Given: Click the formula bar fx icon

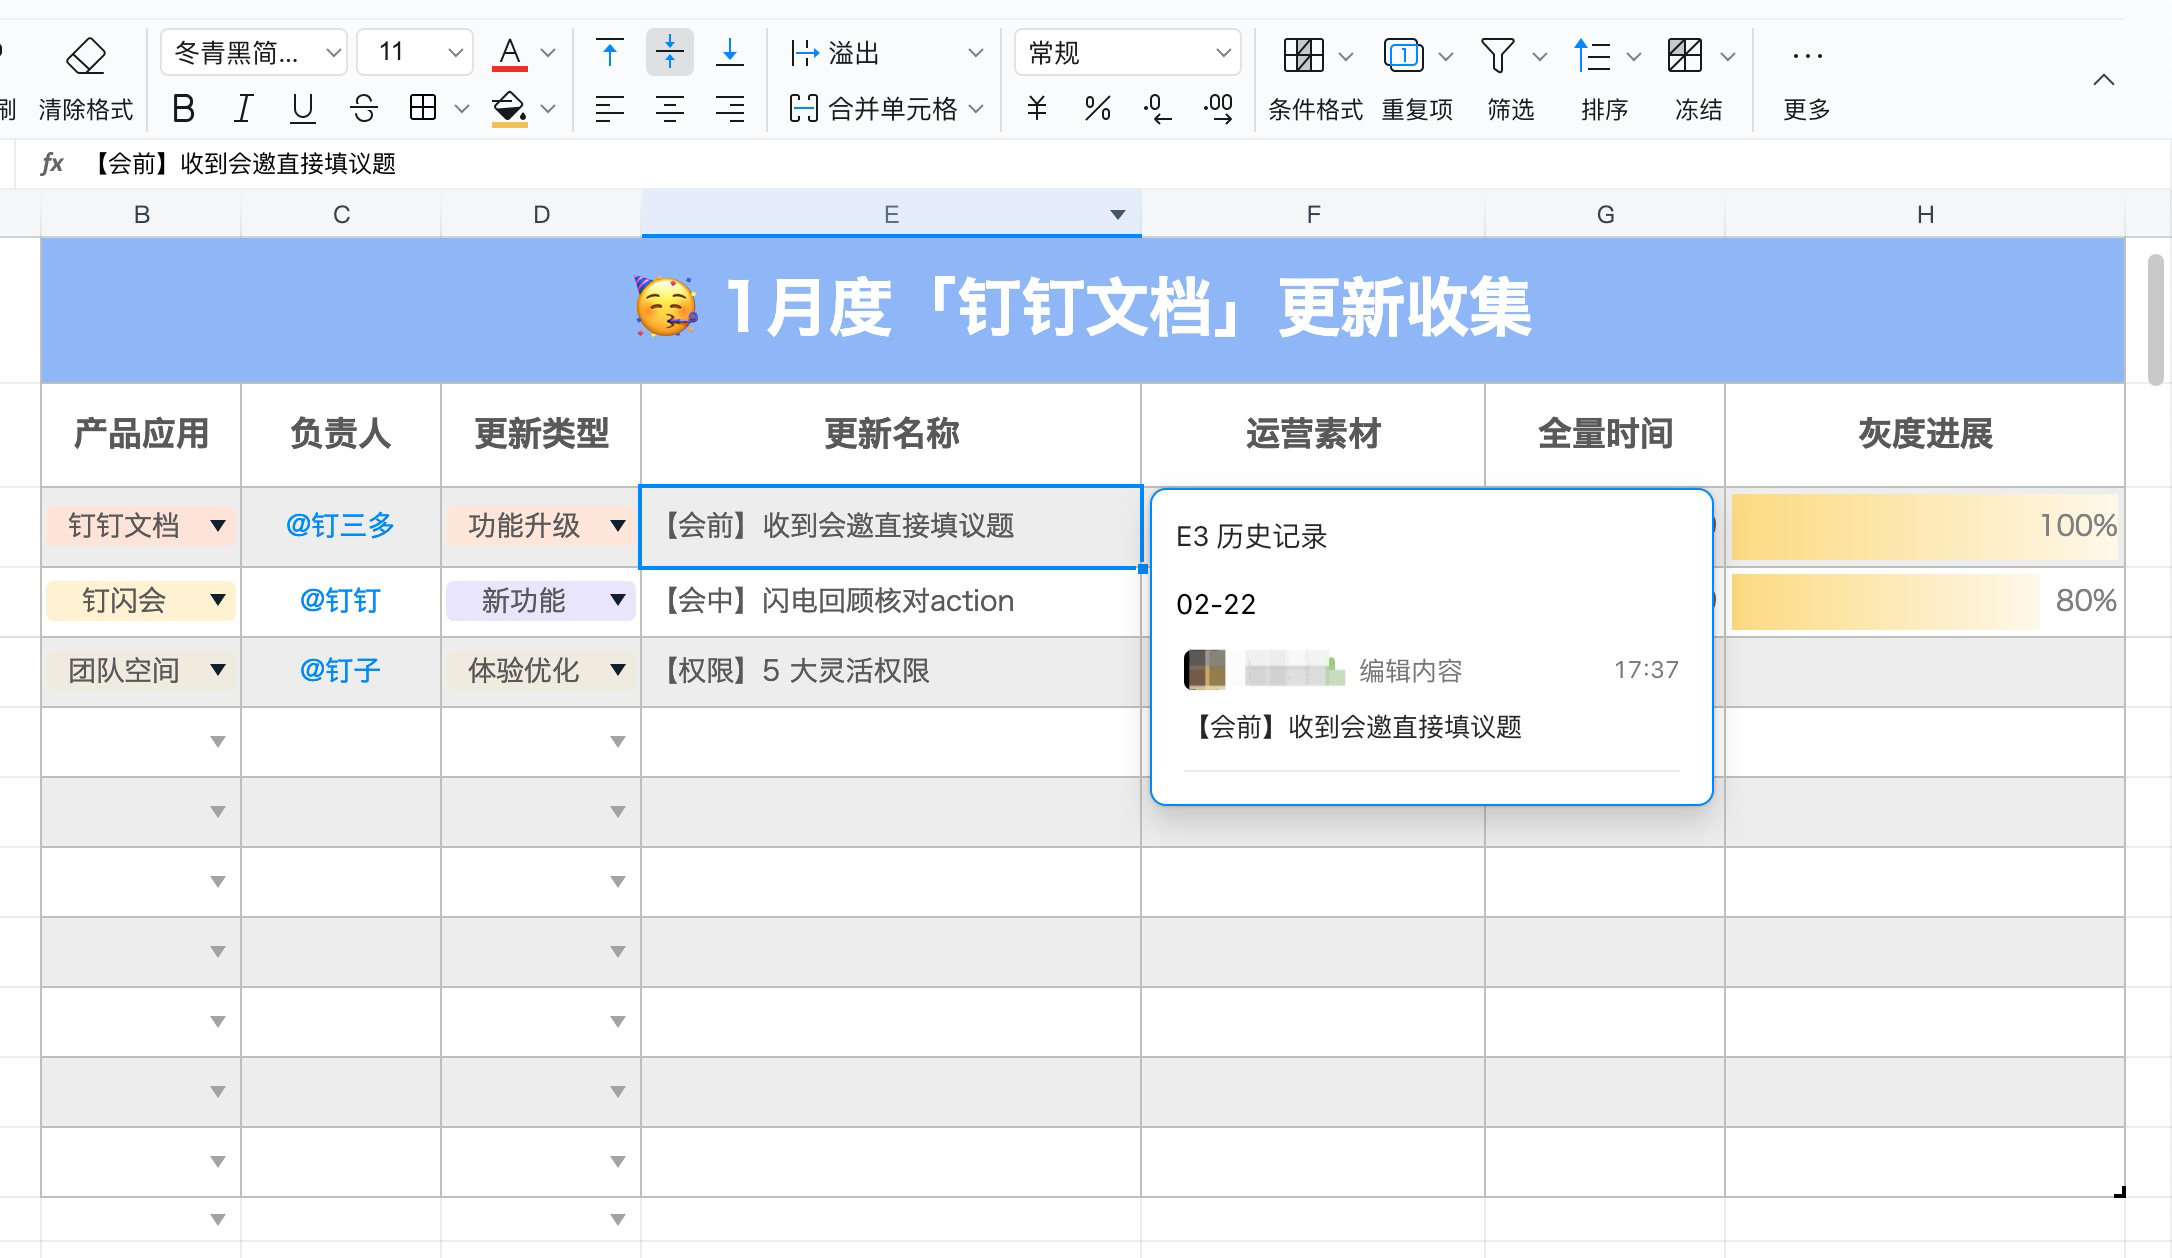Looking at the screenshot, I should coord(52,162).
